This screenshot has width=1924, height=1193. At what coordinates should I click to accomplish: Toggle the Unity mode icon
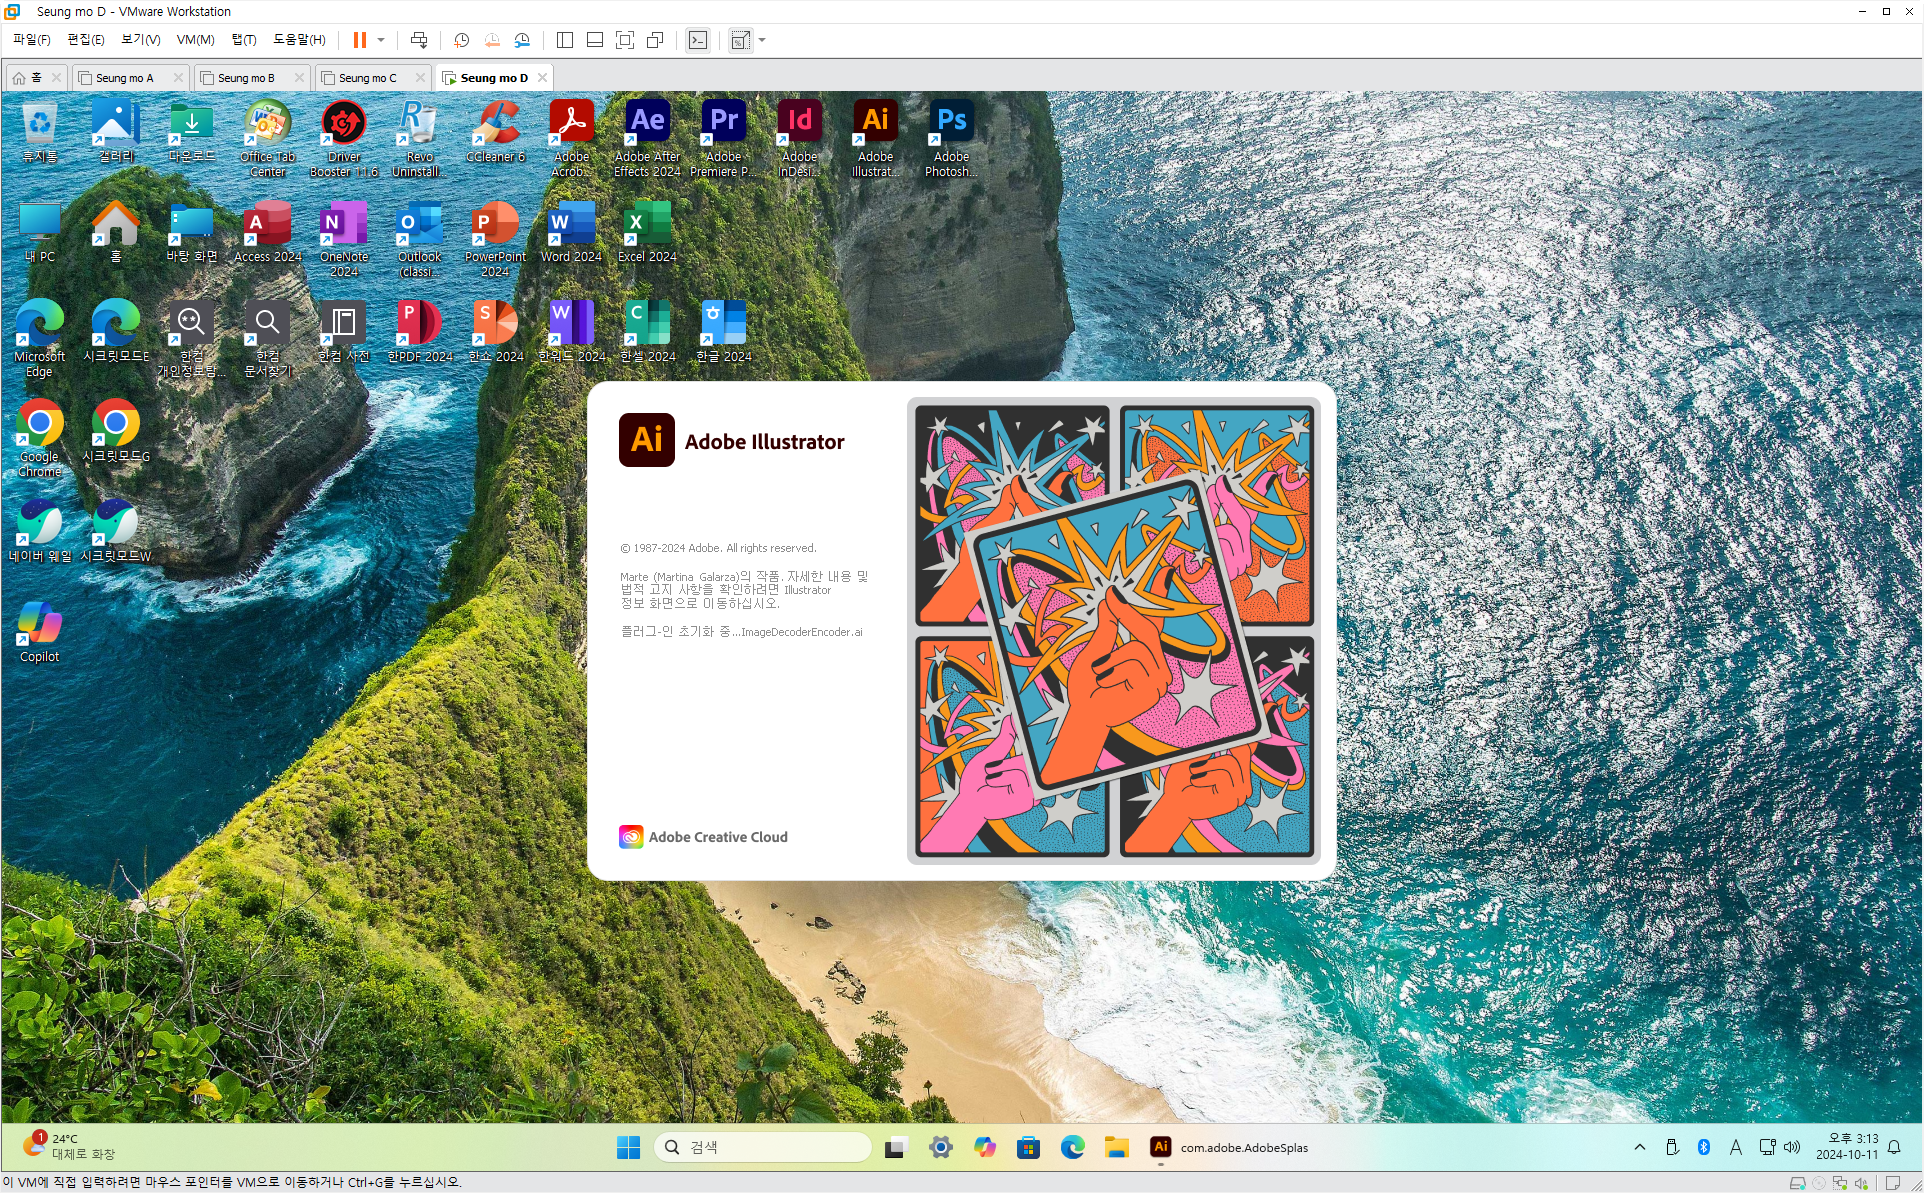click(x=655, y=40)
